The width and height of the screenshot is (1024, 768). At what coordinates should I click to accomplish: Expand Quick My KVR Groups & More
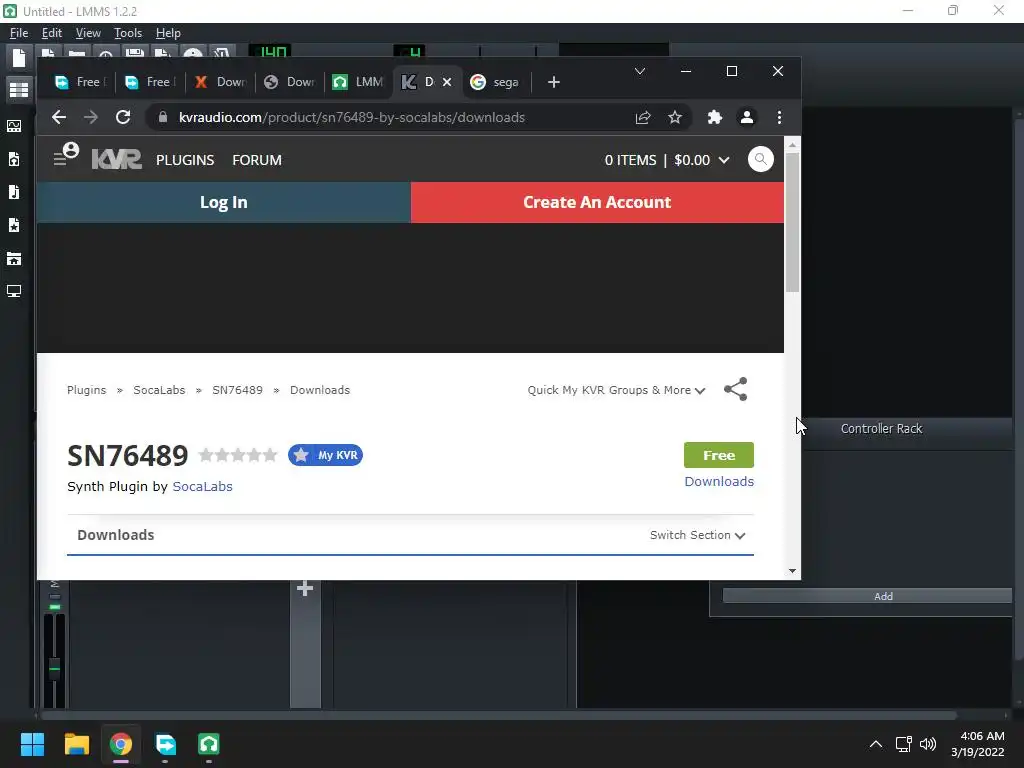616,390
